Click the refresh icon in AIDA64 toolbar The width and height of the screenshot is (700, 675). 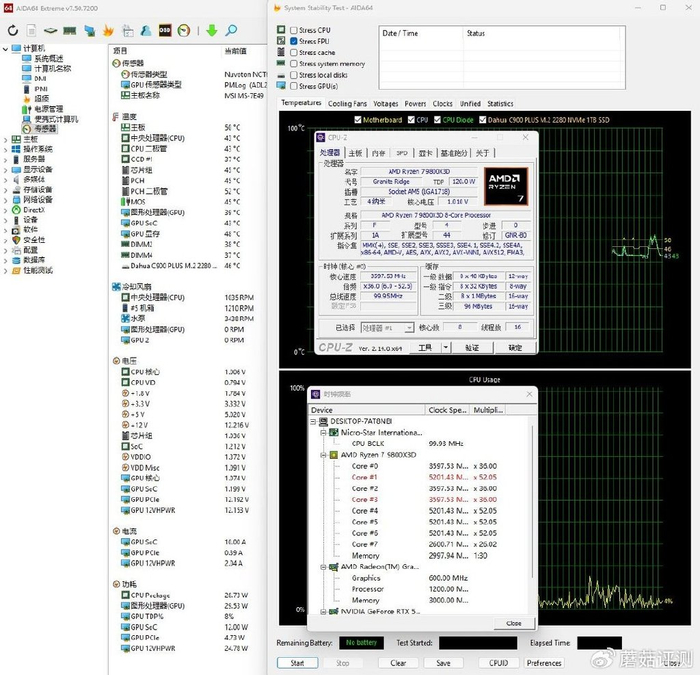(x=14, y=30)
